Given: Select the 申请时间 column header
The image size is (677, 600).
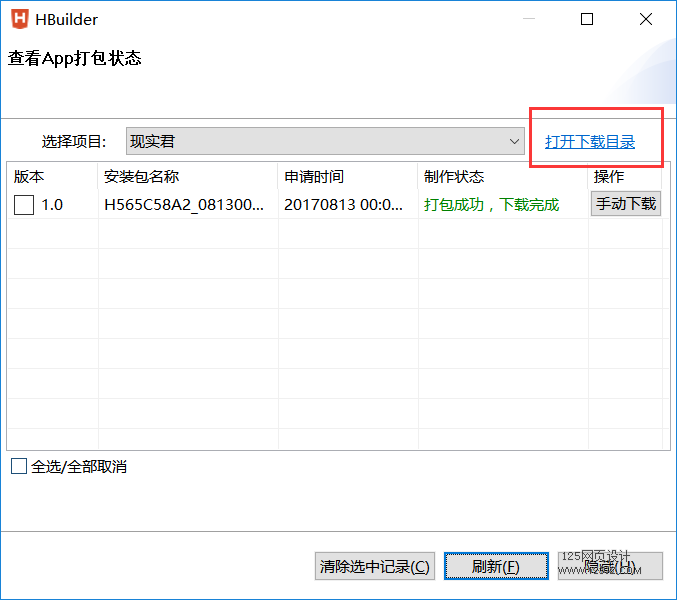Looking at the screenshot, I should point(314,177).
